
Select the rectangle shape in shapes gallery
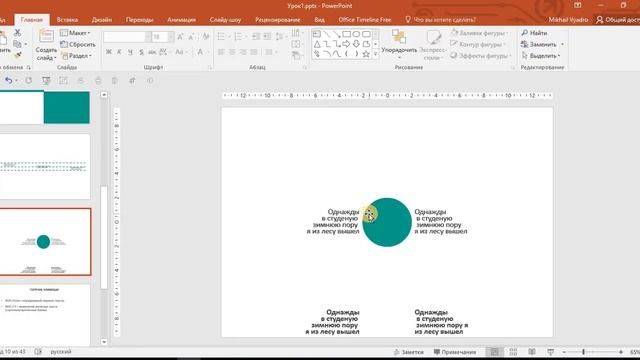pos(347,34)
